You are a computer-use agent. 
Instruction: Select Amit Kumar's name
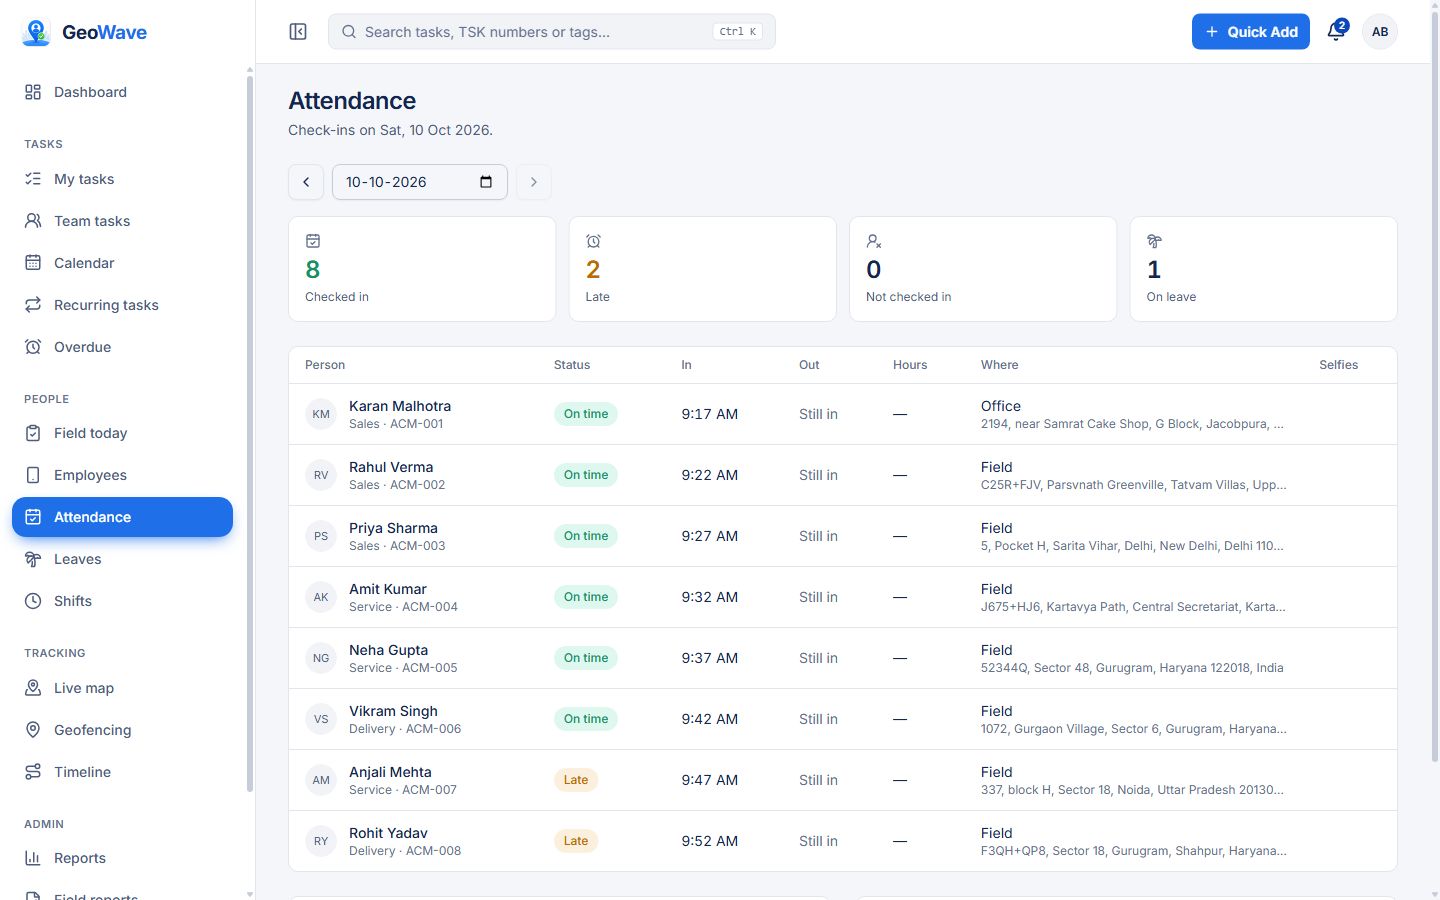388,589
